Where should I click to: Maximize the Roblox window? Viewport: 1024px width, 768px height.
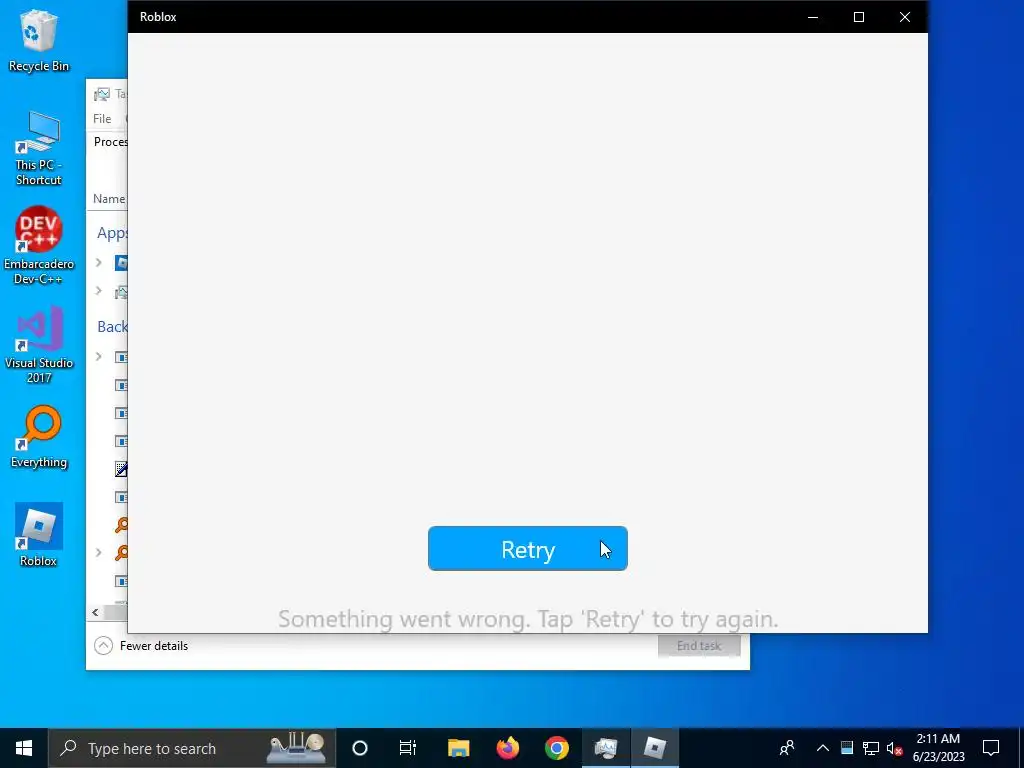click(859, 17)
